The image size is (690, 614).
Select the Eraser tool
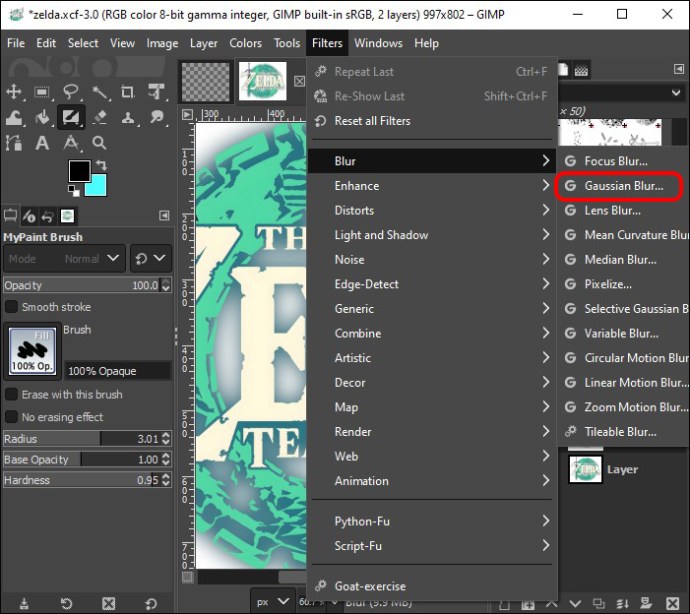point(100,118)
